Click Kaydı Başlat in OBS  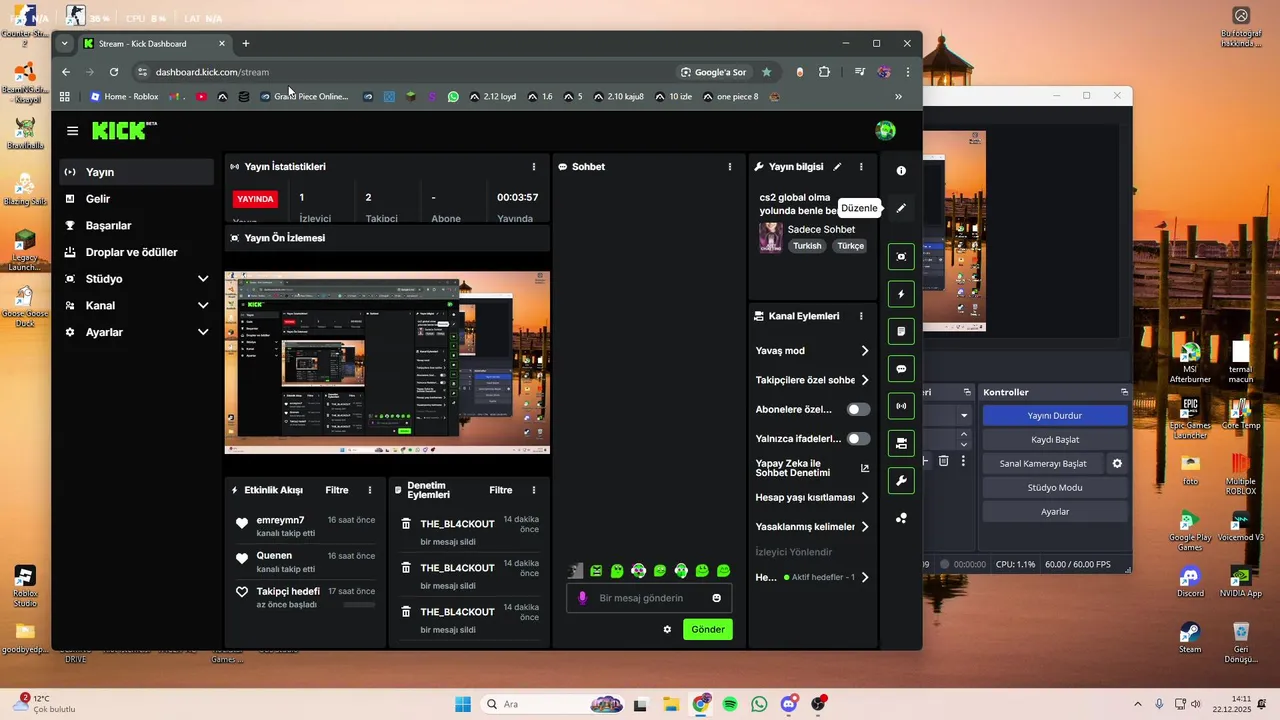tap(1055, 439)
